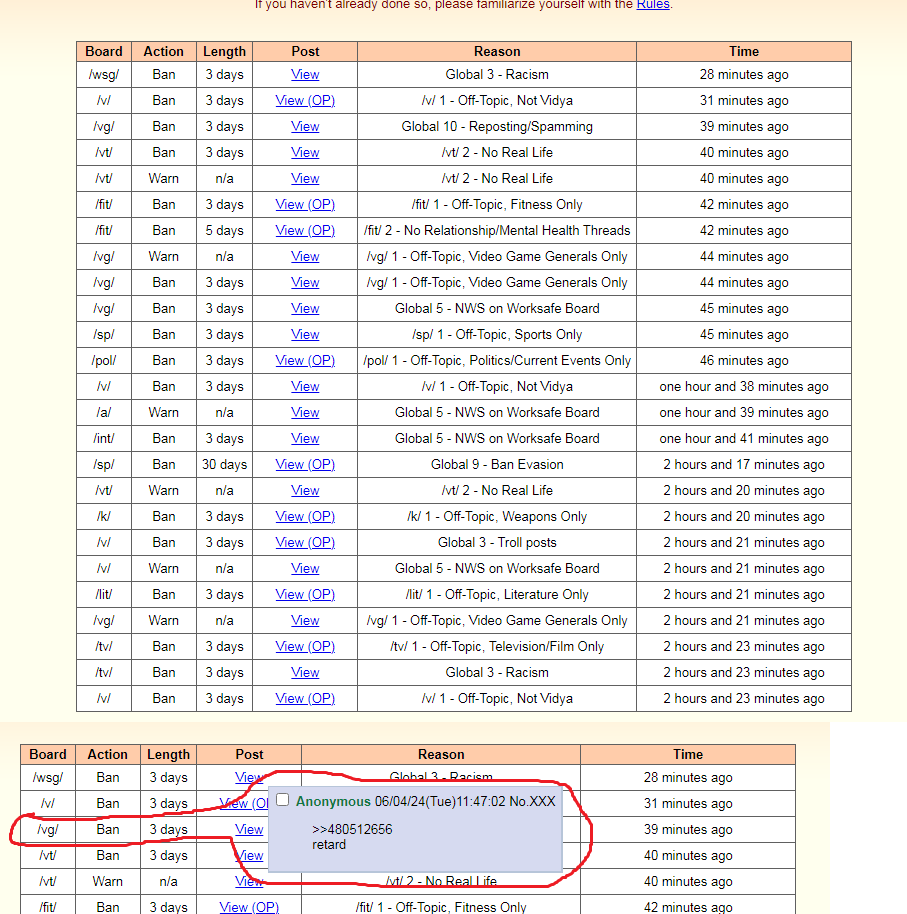Open View link for /sp/ Off-Topic, Sports Only row

tap(305, 335)
